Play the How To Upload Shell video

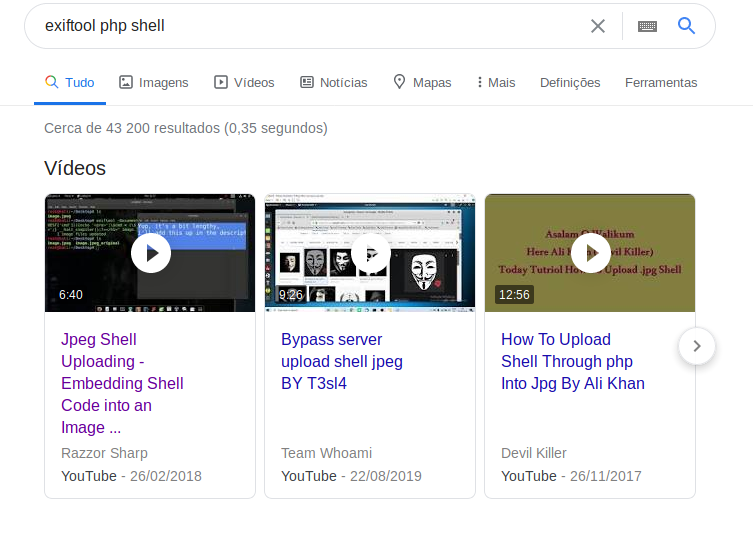[591, 253]
